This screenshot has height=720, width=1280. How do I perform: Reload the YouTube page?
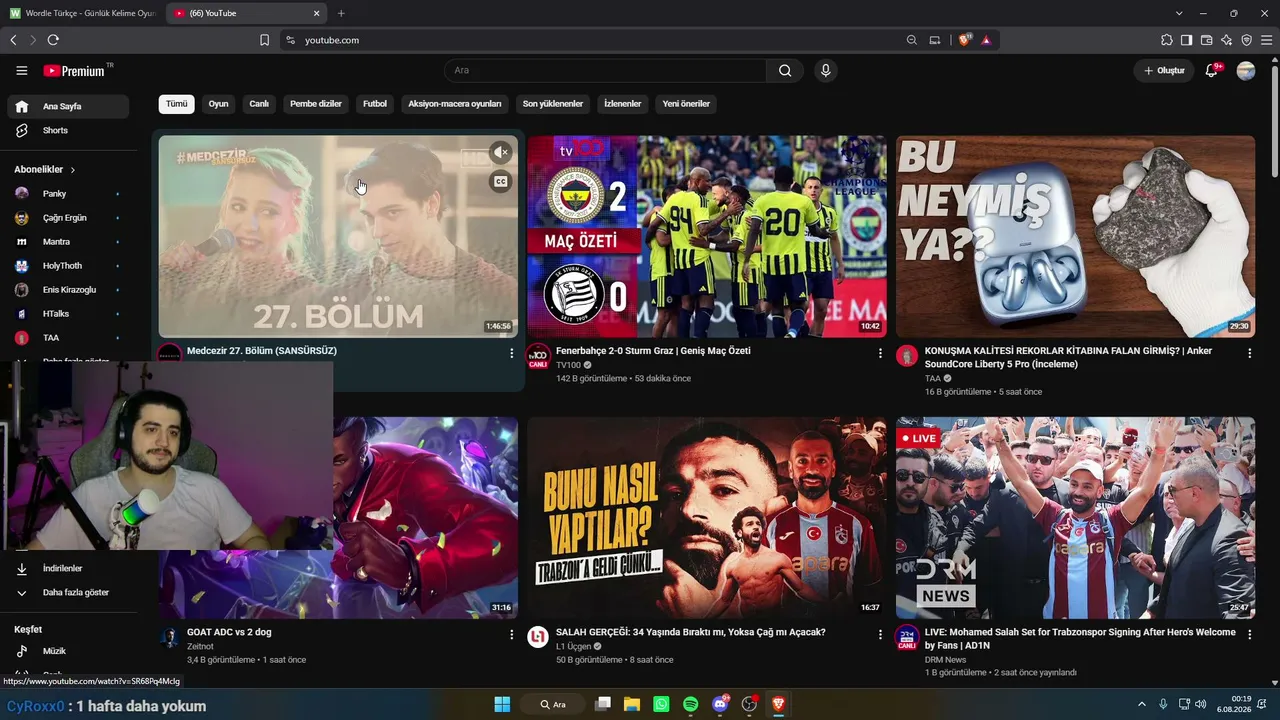pos(53,40)
